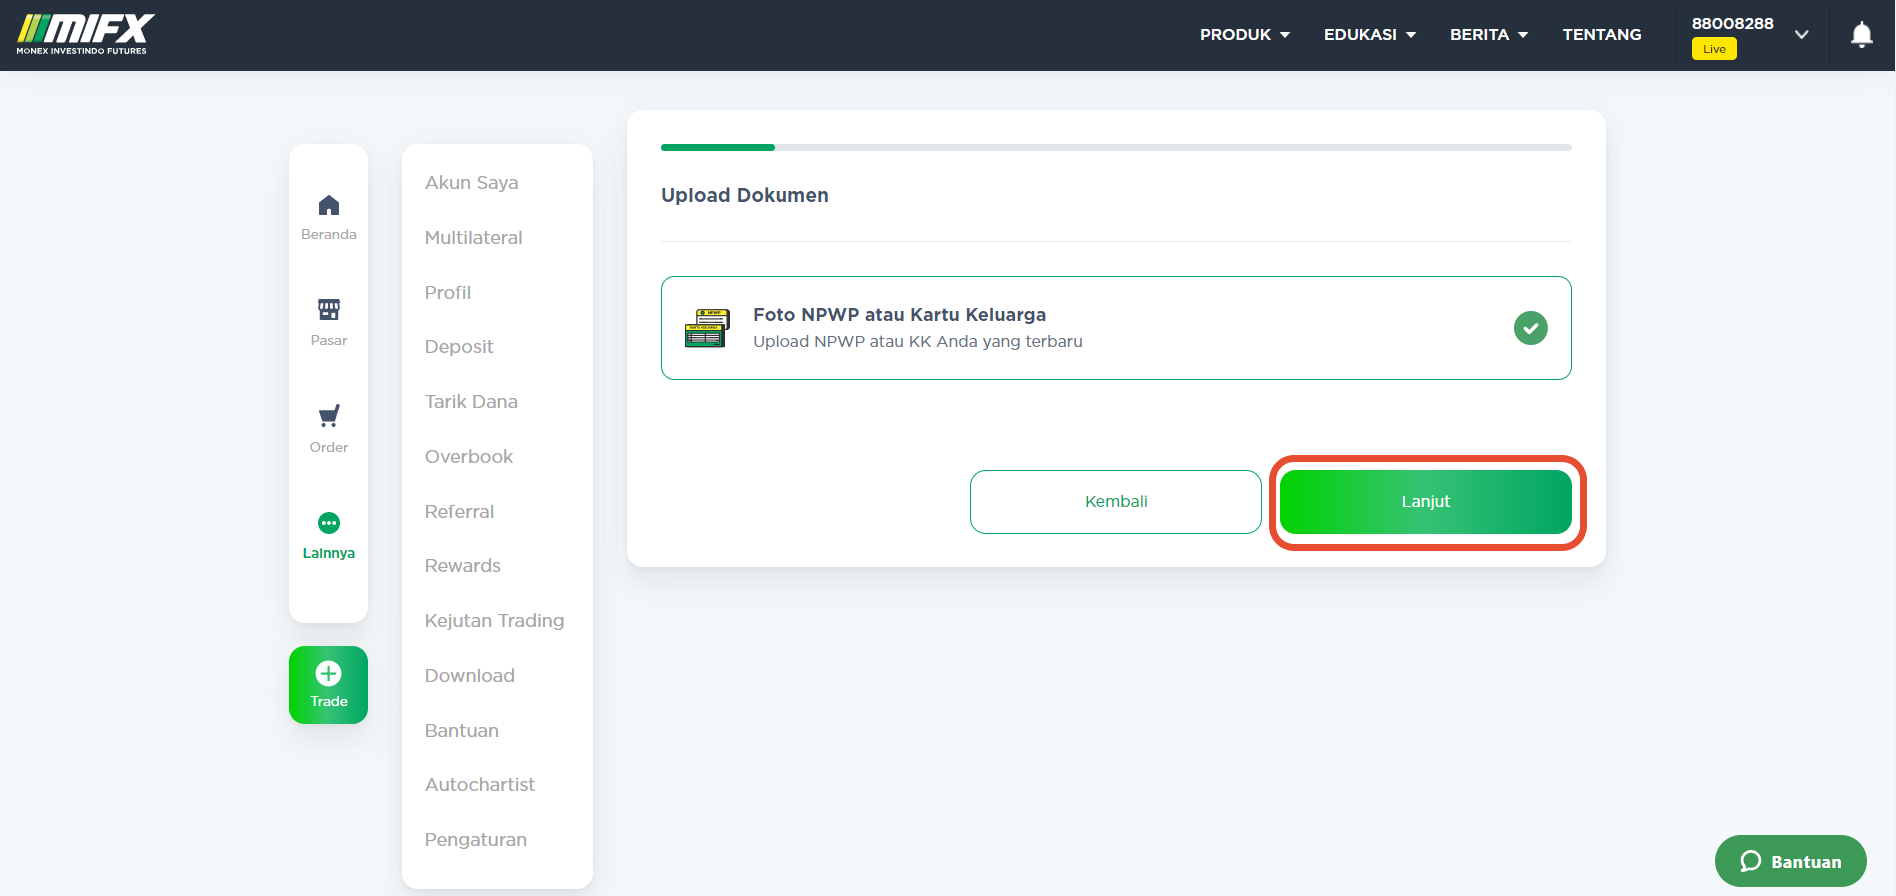Open the Beranda home icon

[329, 205]
